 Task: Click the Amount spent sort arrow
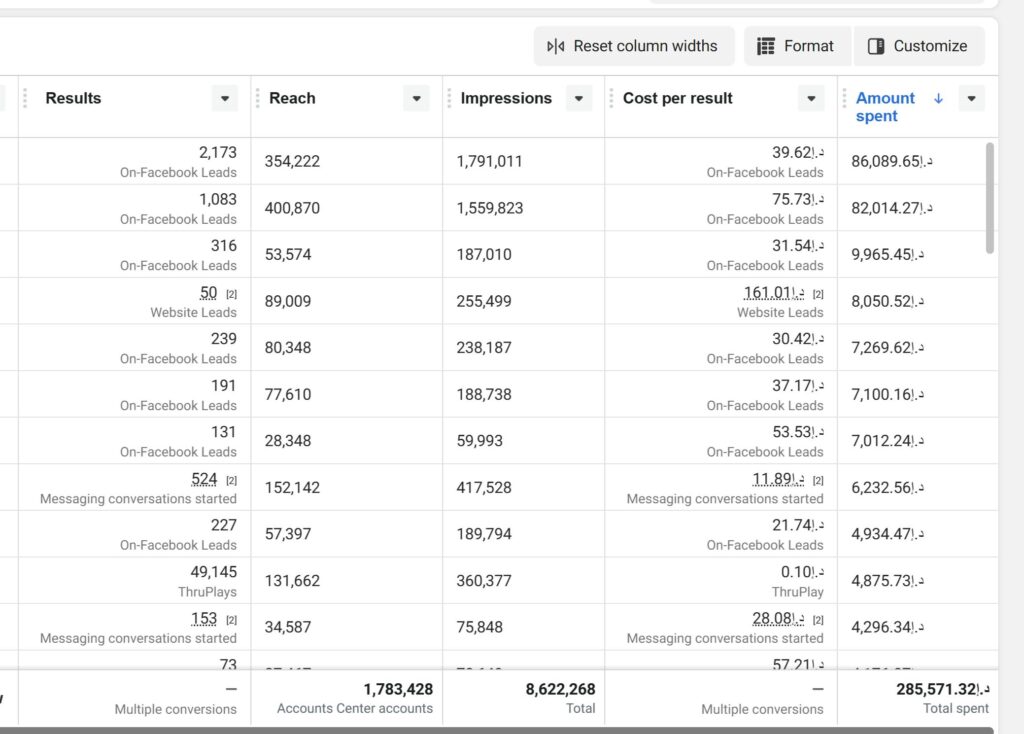(x=938, y=99)
